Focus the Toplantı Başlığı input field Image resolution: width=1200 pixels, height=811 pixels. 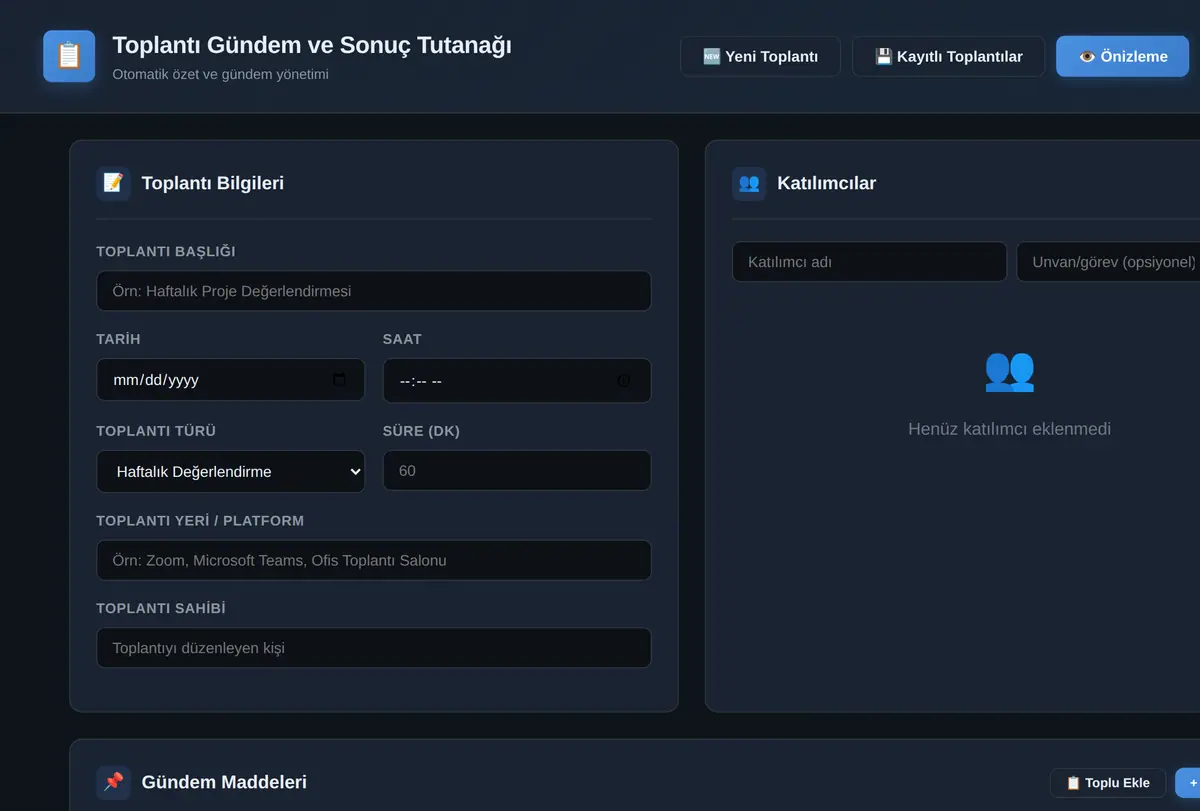(x=374, y=291)
